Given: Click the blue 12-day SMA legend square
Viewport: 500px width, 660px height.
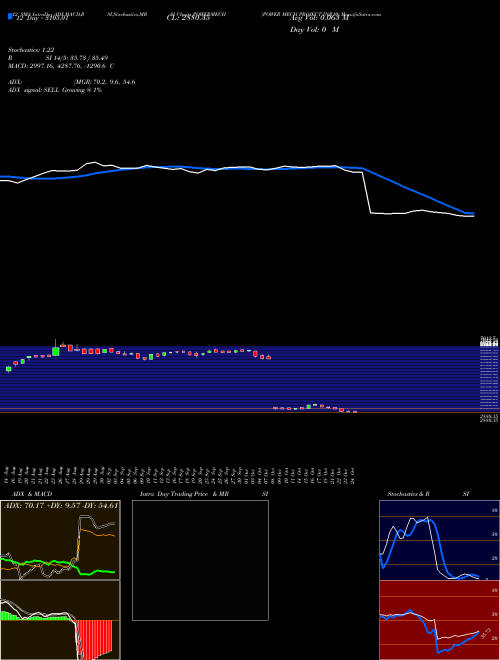Looking at the screenshot, I should (10, 16).
